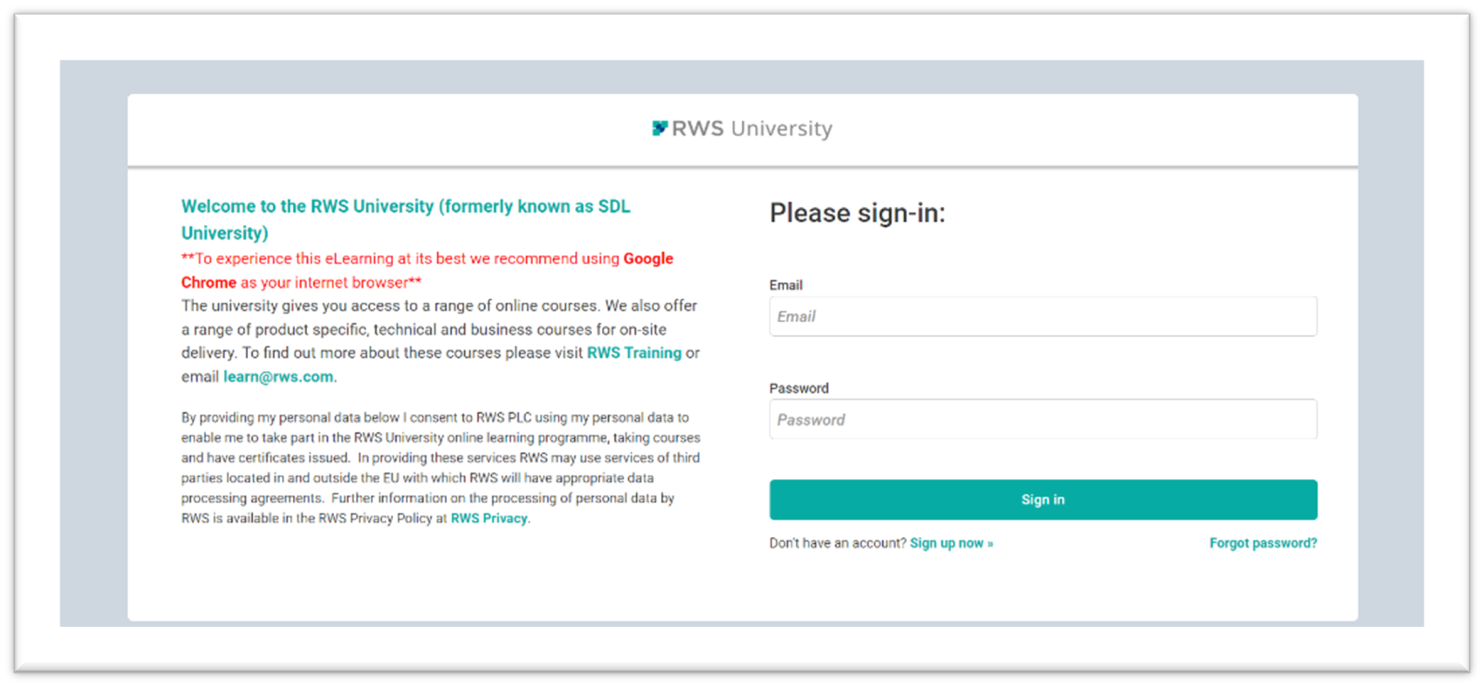Click the personal data consent paragraph
This screenshot has height=687, width=1484.
click(440, 468)
